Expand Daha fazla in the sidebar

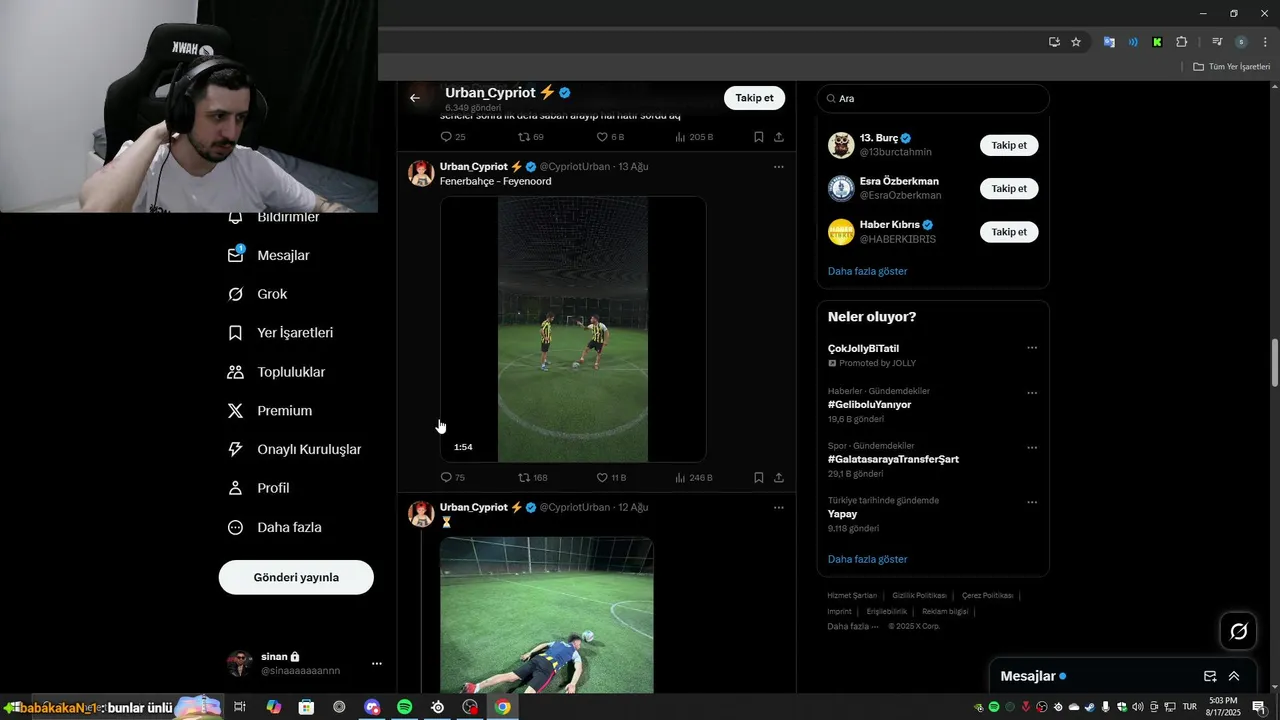coord(276,527)
